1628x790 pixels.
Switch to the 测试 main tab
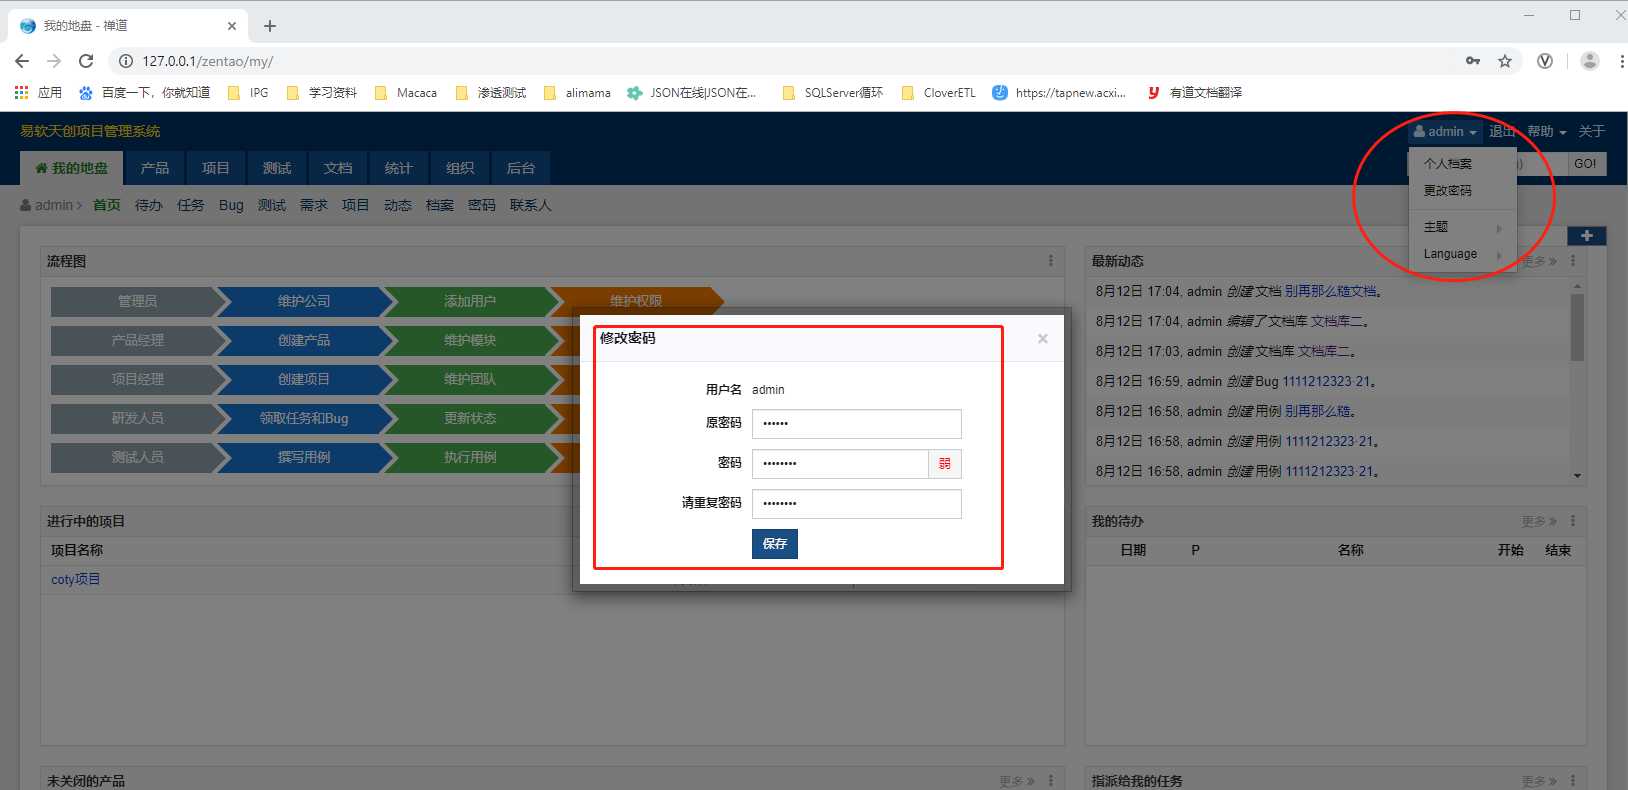tap(277, 168)
